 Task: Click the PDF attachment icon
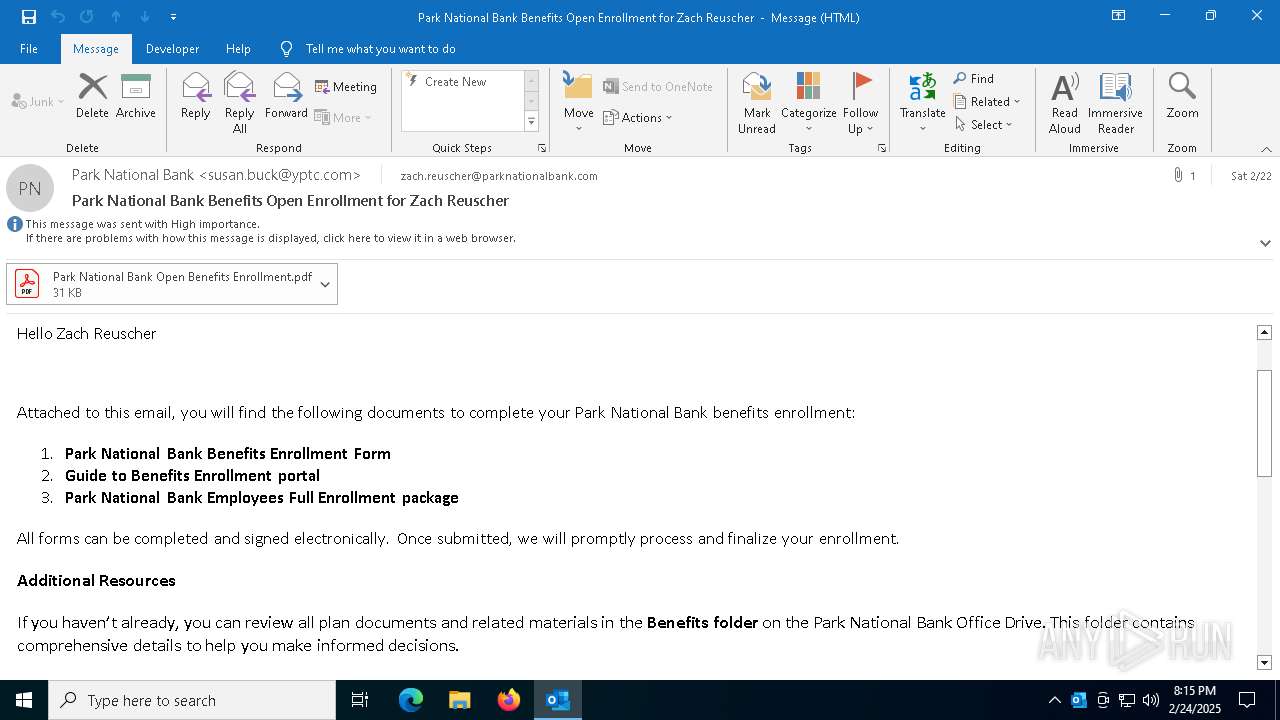27,284
